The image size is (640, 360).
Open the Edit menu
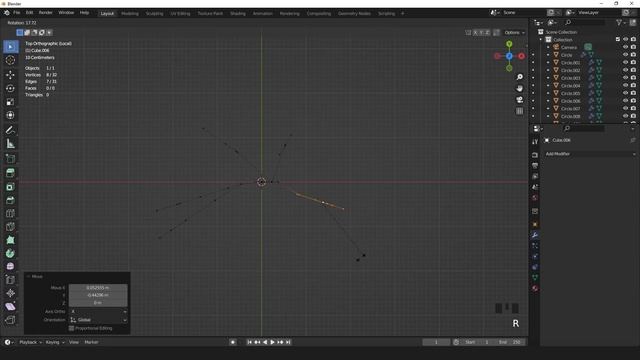pyautogui.click(x=29, y=13)
